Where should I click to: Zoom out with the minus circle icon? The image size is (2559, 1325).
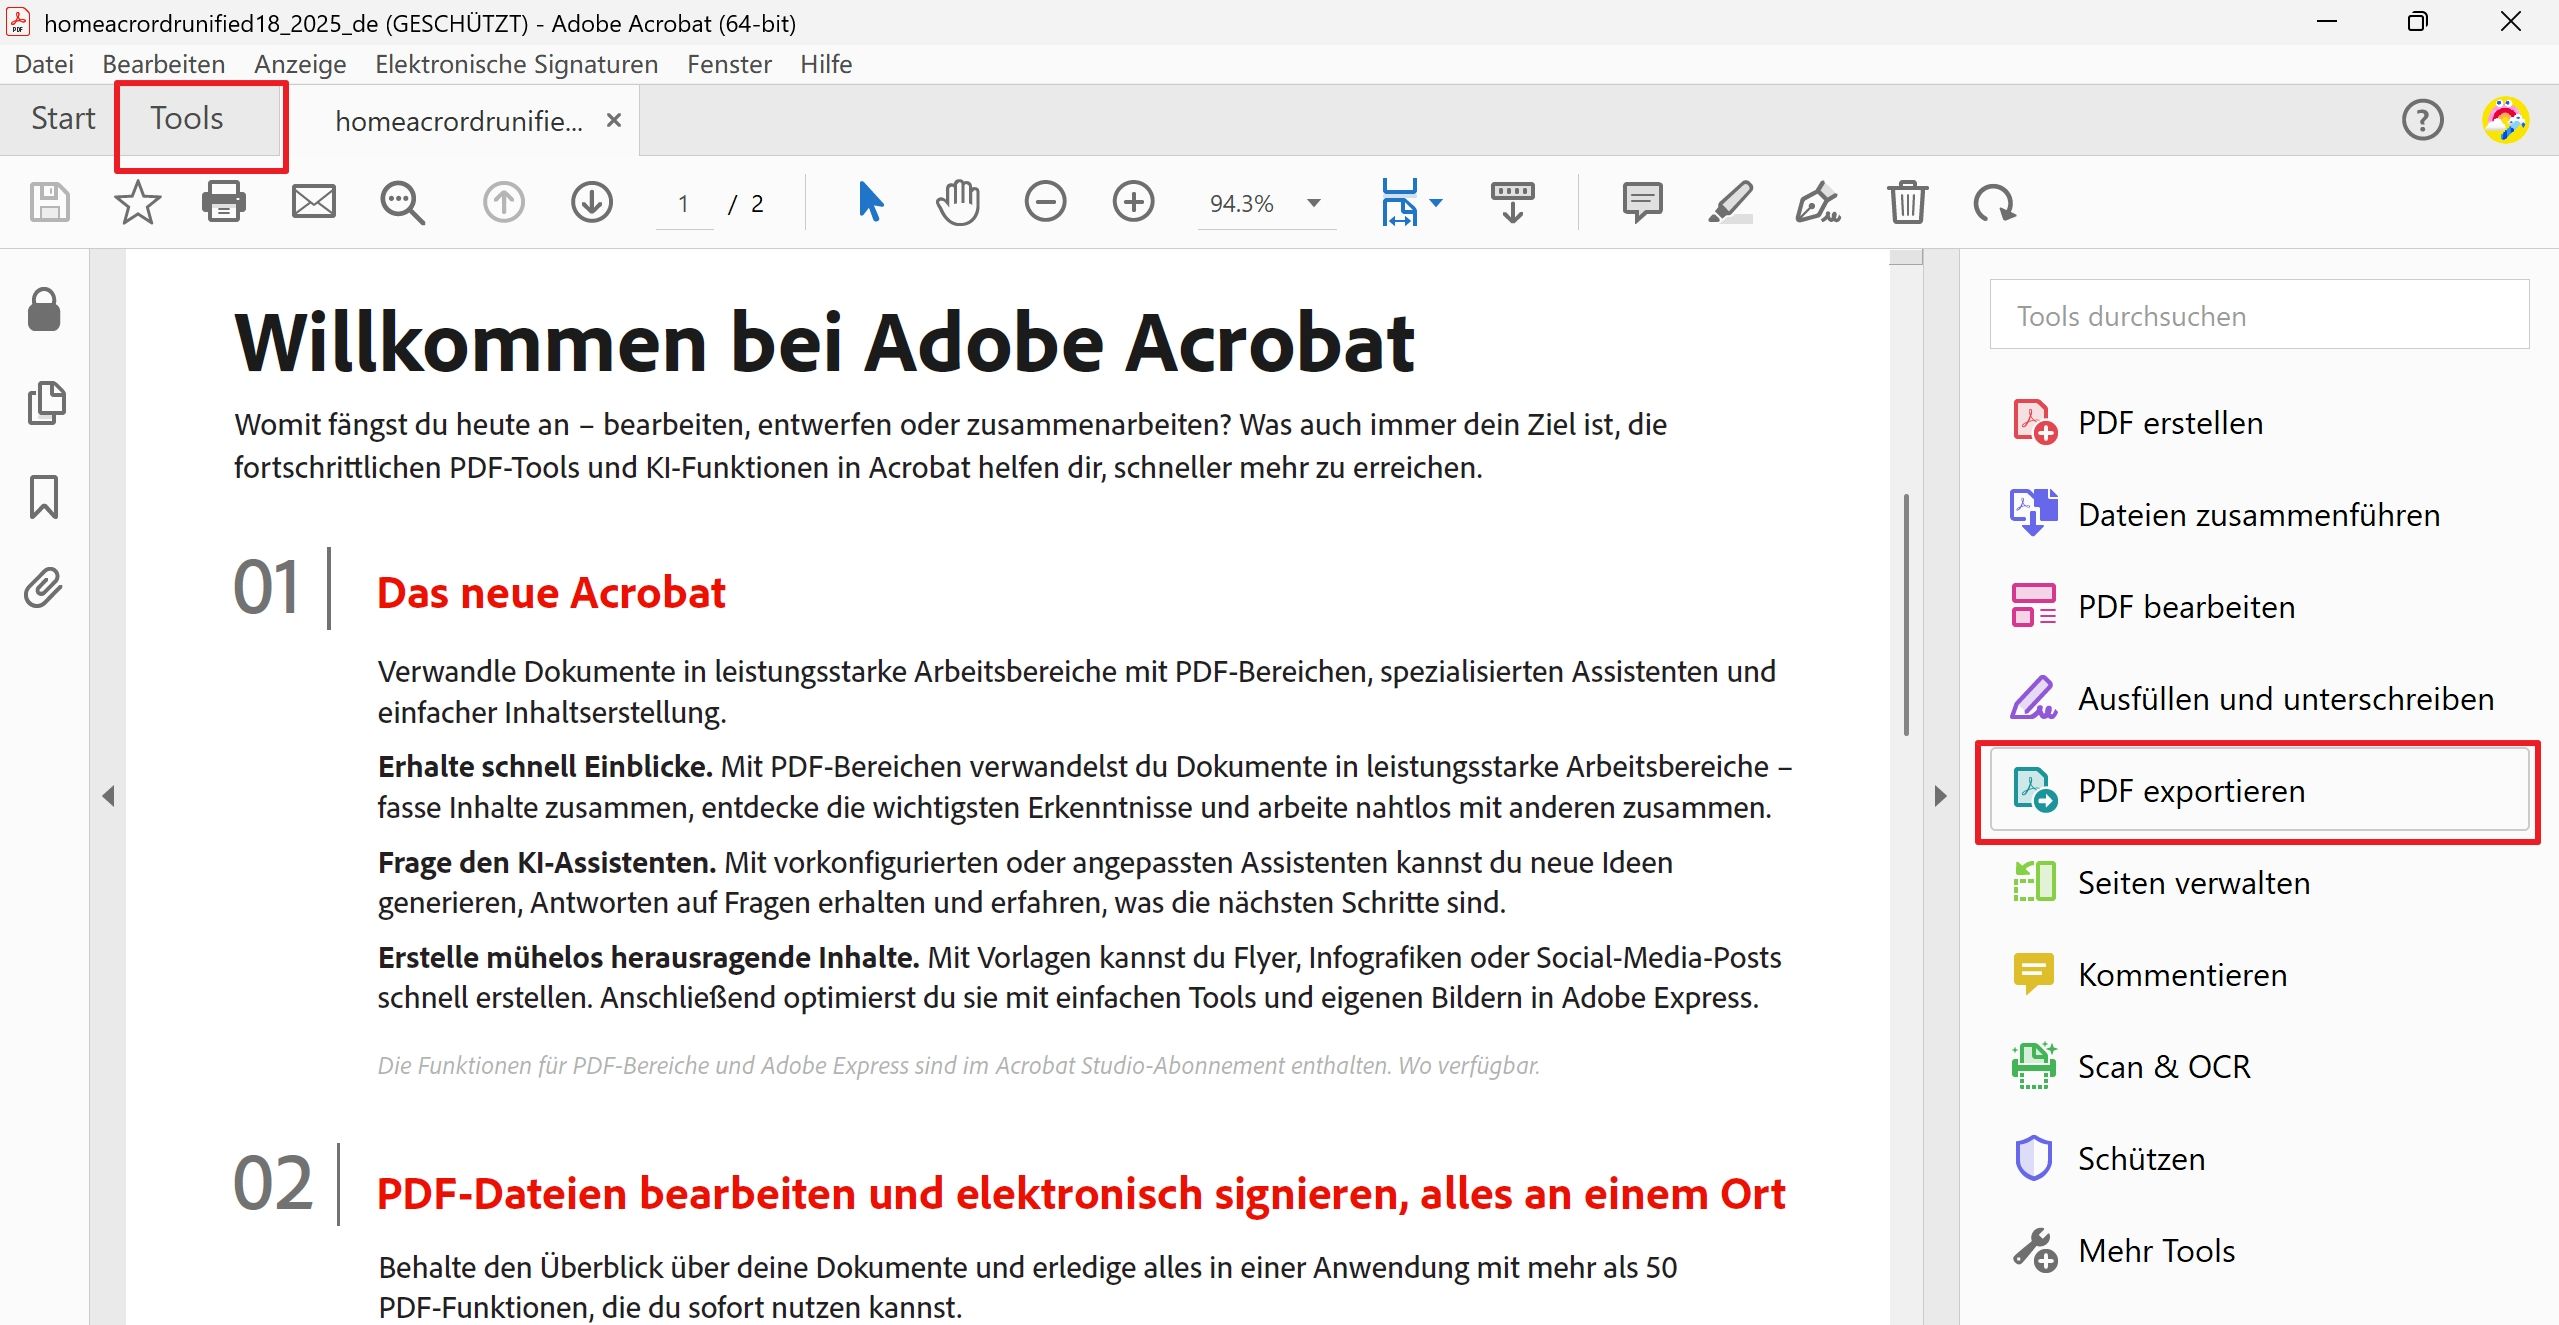click(1045, 202)
